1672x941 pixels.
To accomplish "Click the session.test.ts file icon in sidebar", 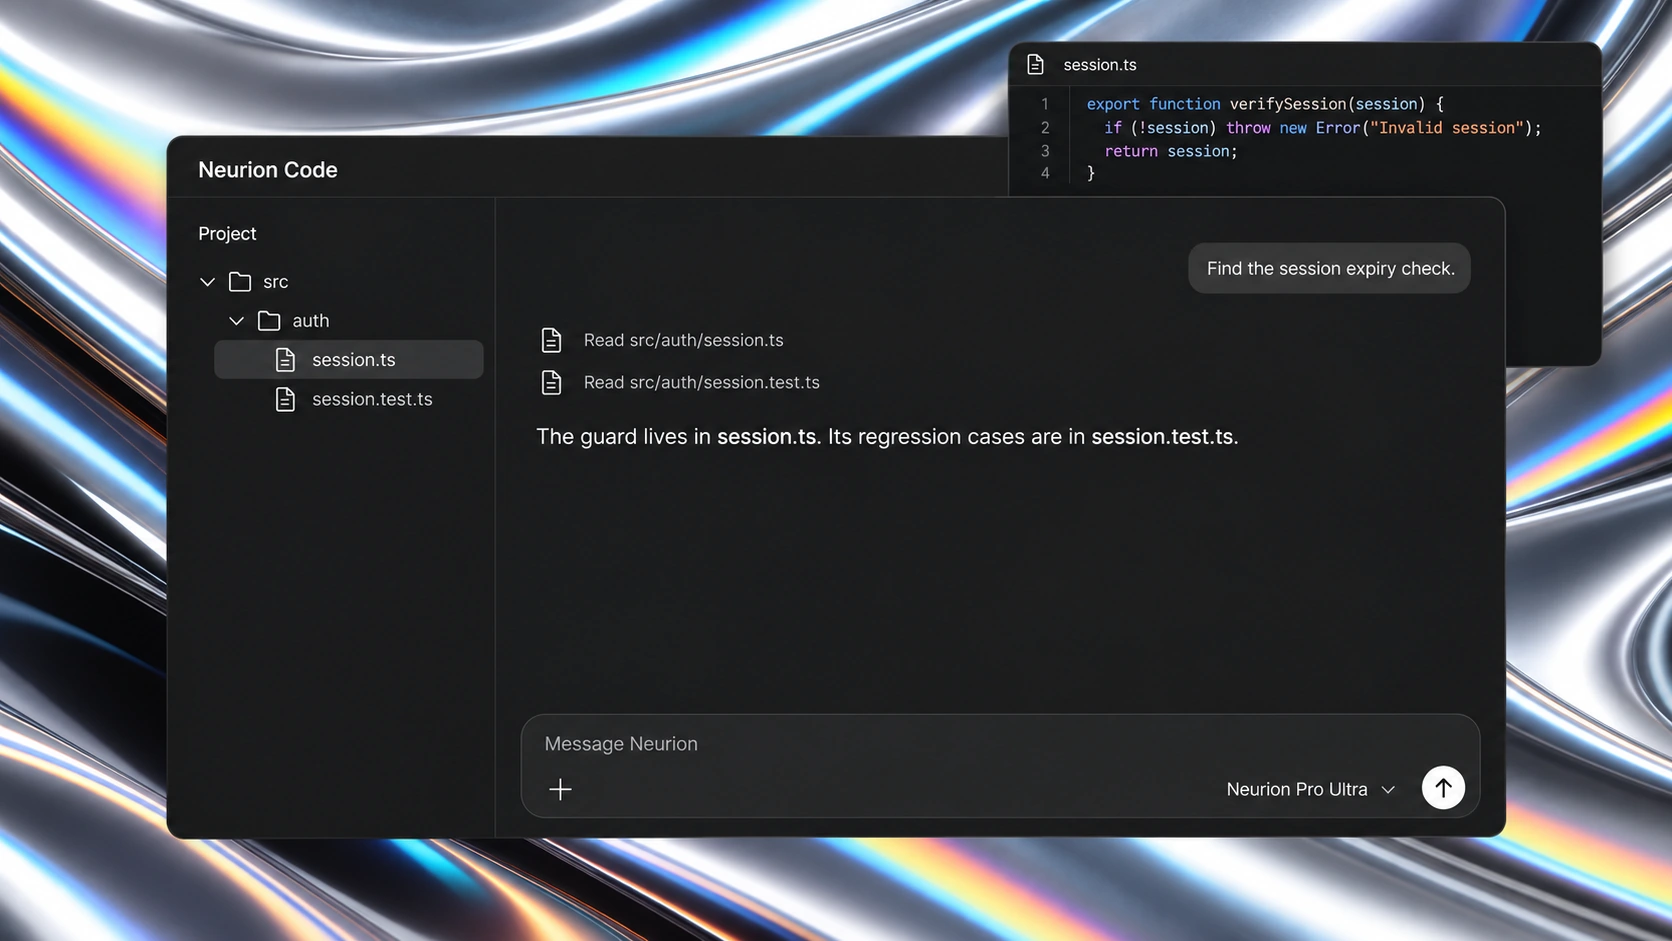I will click(x=285, y=399).
